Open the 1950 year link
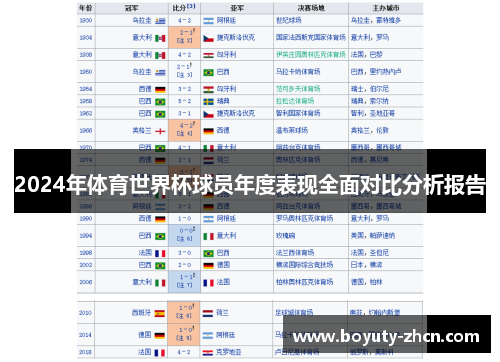500x362 pixels. (x=86, y=72)
